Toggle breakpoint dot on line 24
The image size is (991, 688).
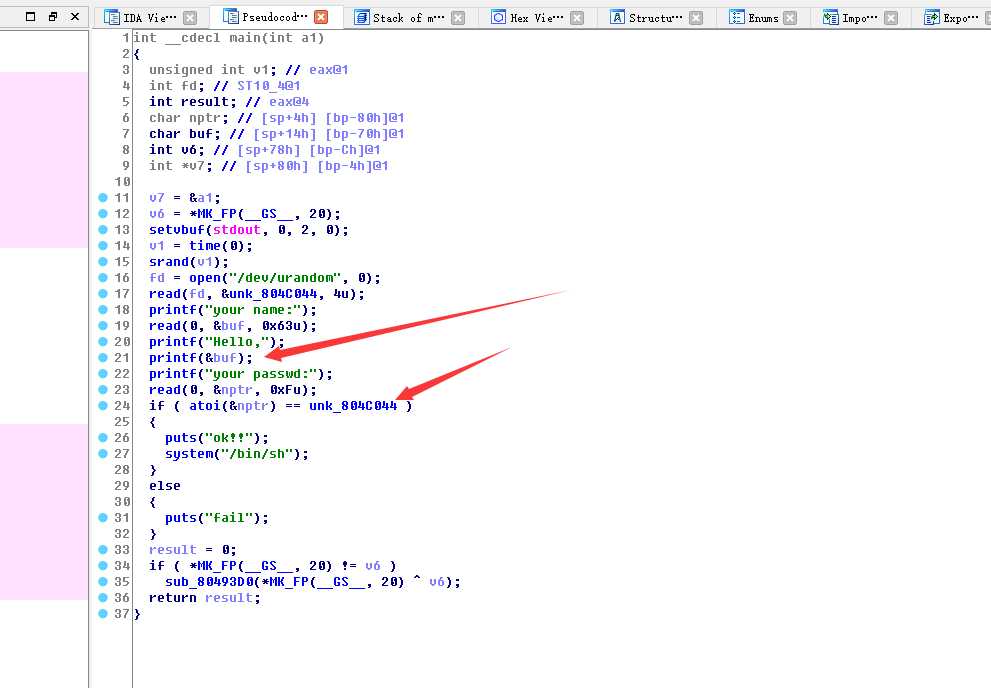click(103, 406)
